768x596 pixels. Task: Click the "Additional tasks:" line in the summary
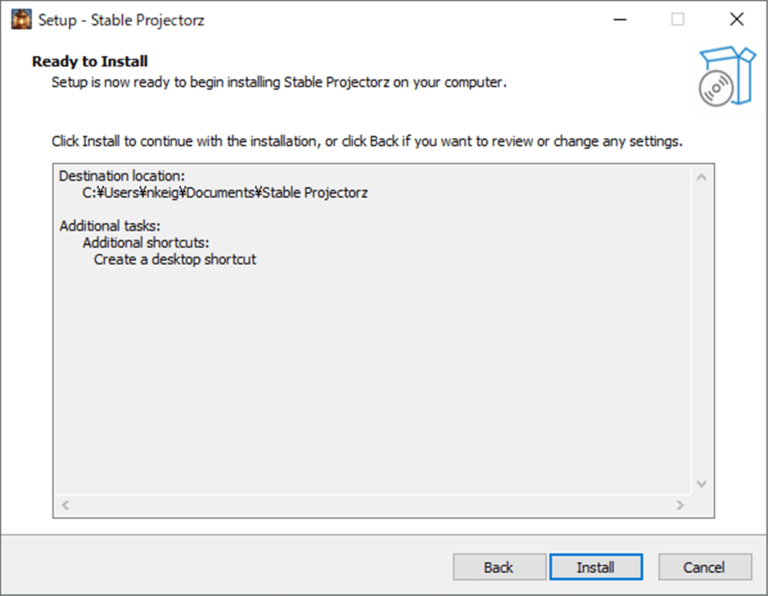110,226
